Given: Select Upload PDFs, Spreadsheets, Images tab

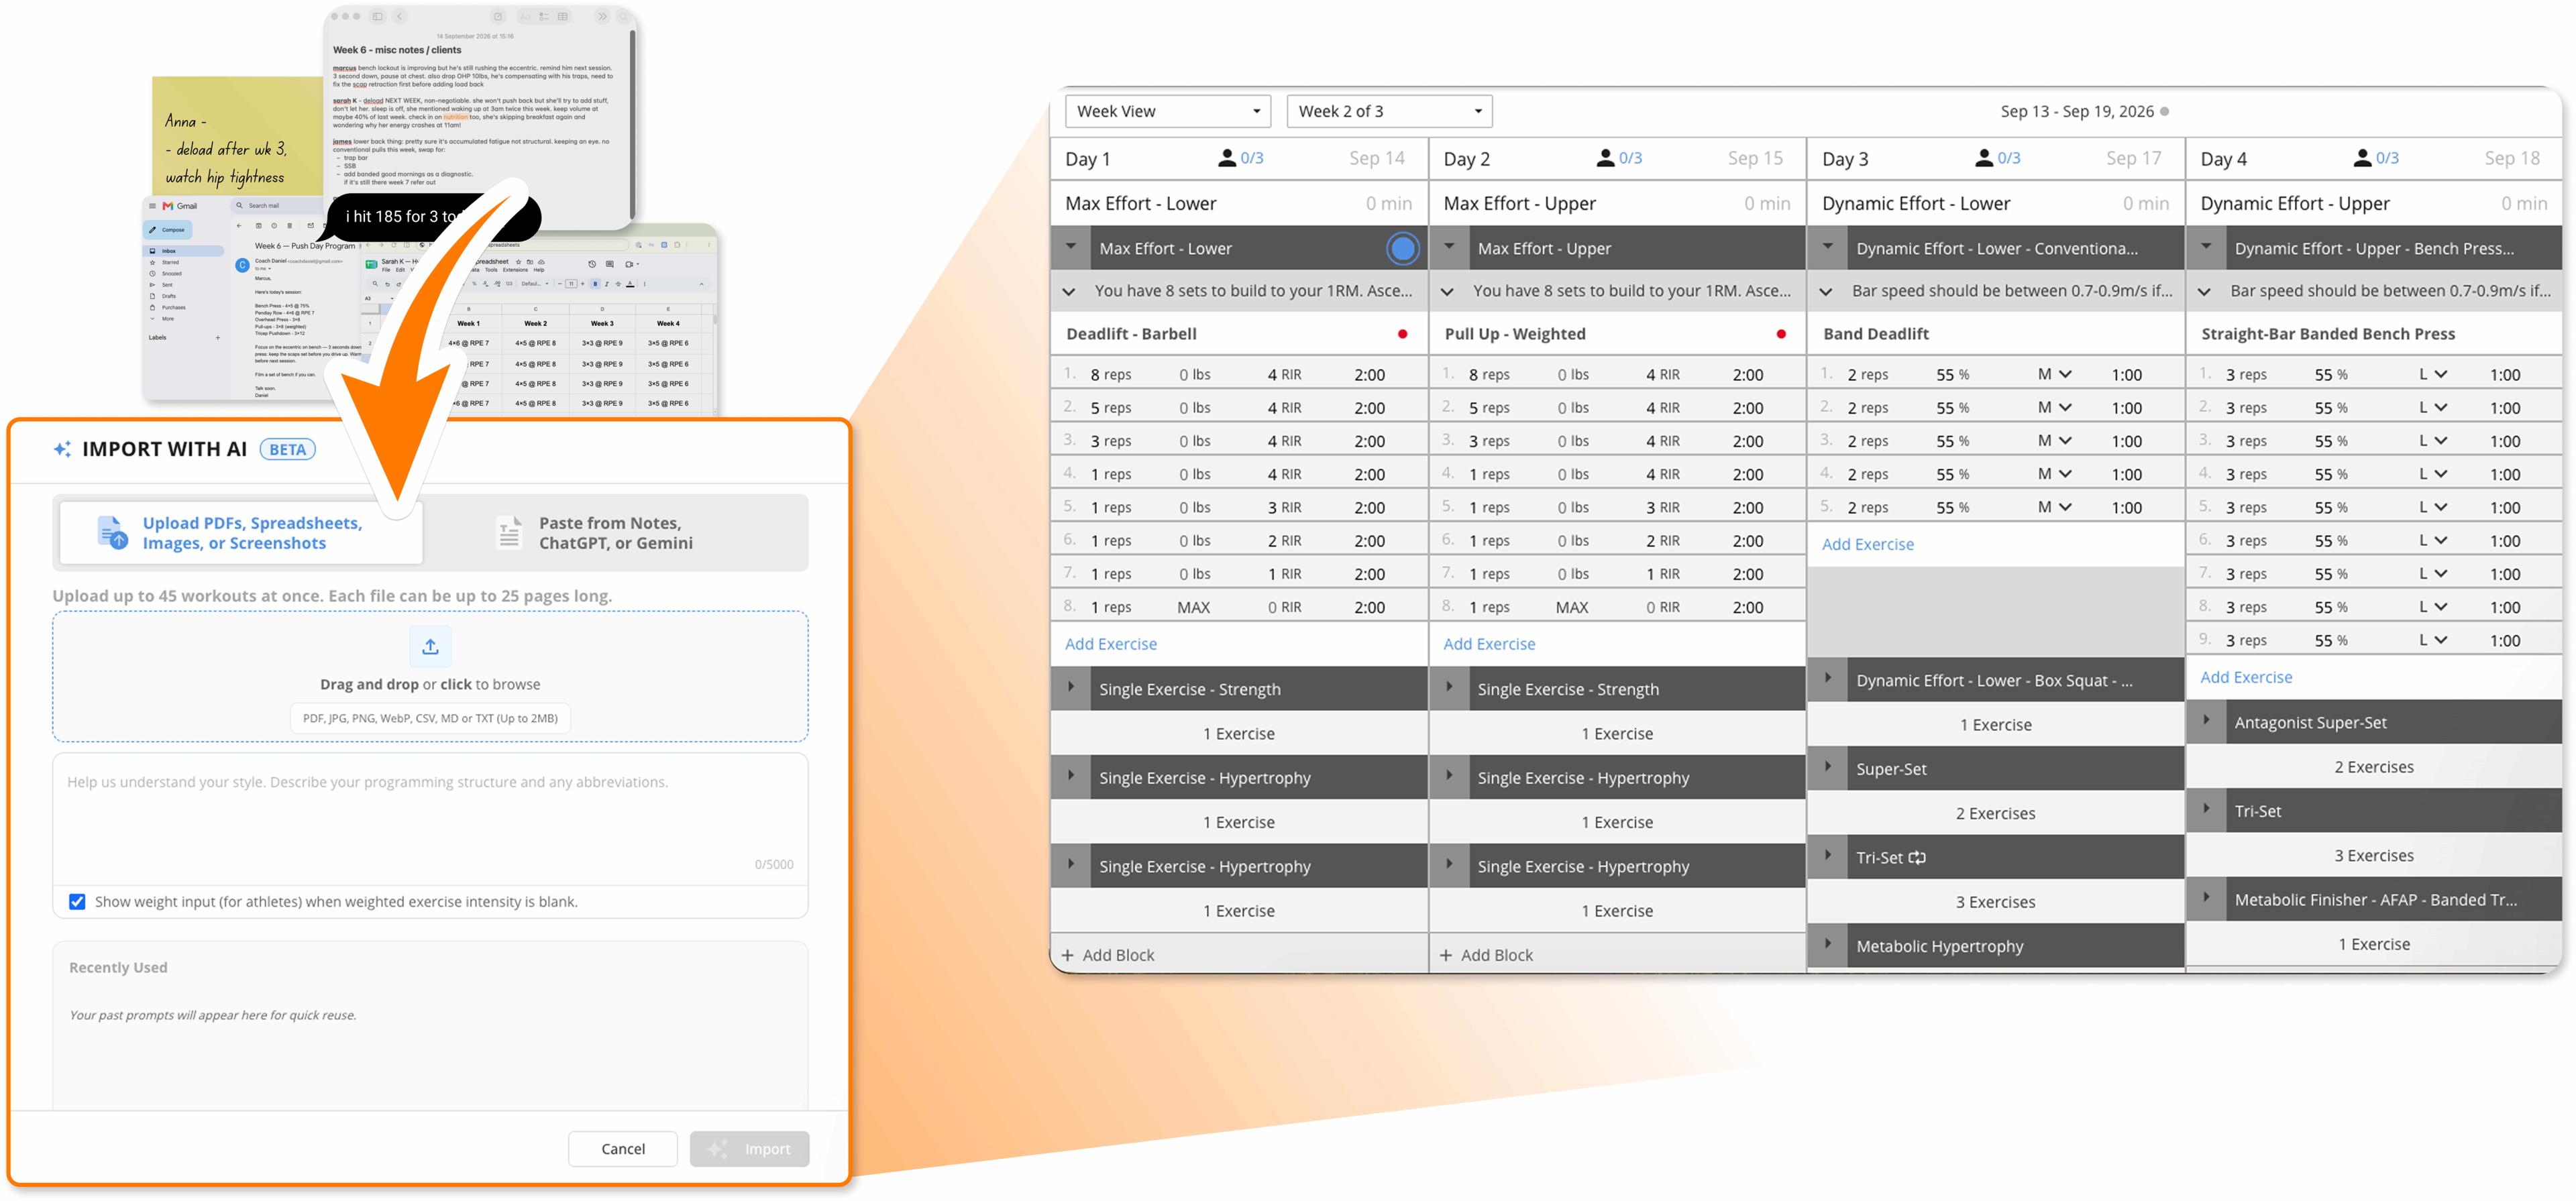Looking at the screenshot, I should (241, 532).
